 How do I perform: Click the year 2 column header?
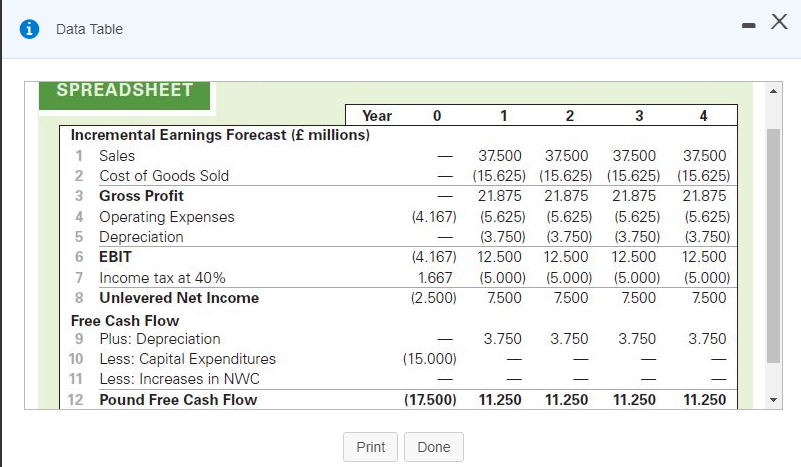tap(570, 116)
